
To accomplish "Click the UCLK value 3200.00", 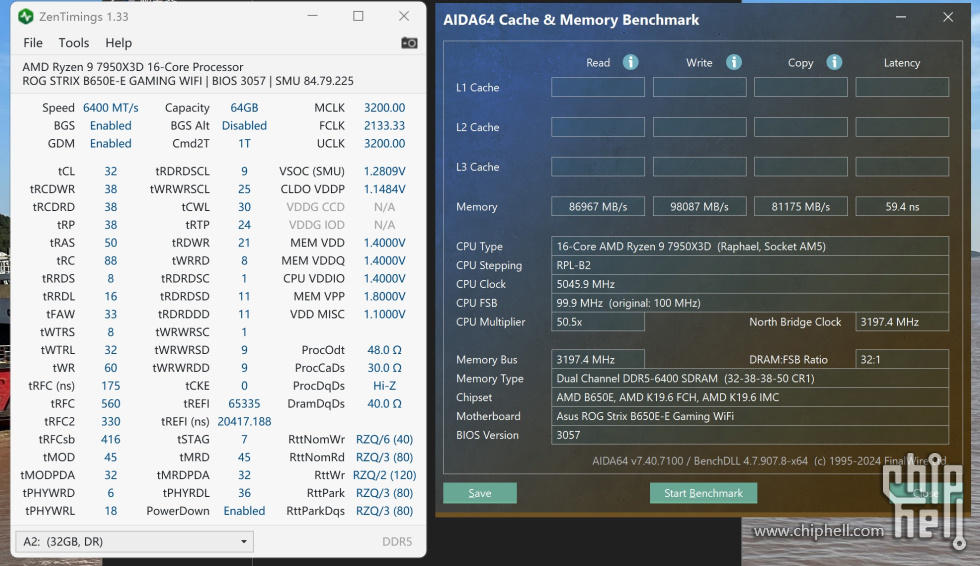I will (384, 143).
